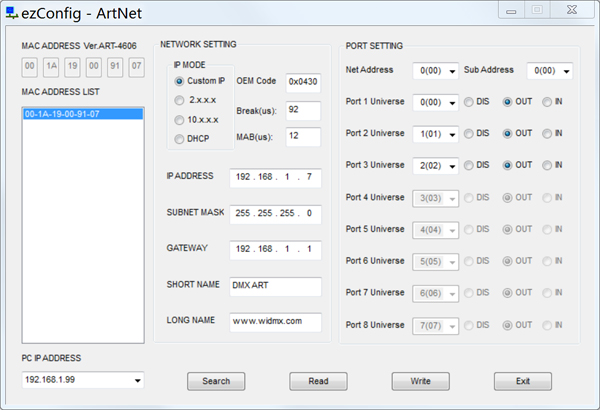
Task: Click the ezConfig app icon in title bar
Action: (11, 13)
